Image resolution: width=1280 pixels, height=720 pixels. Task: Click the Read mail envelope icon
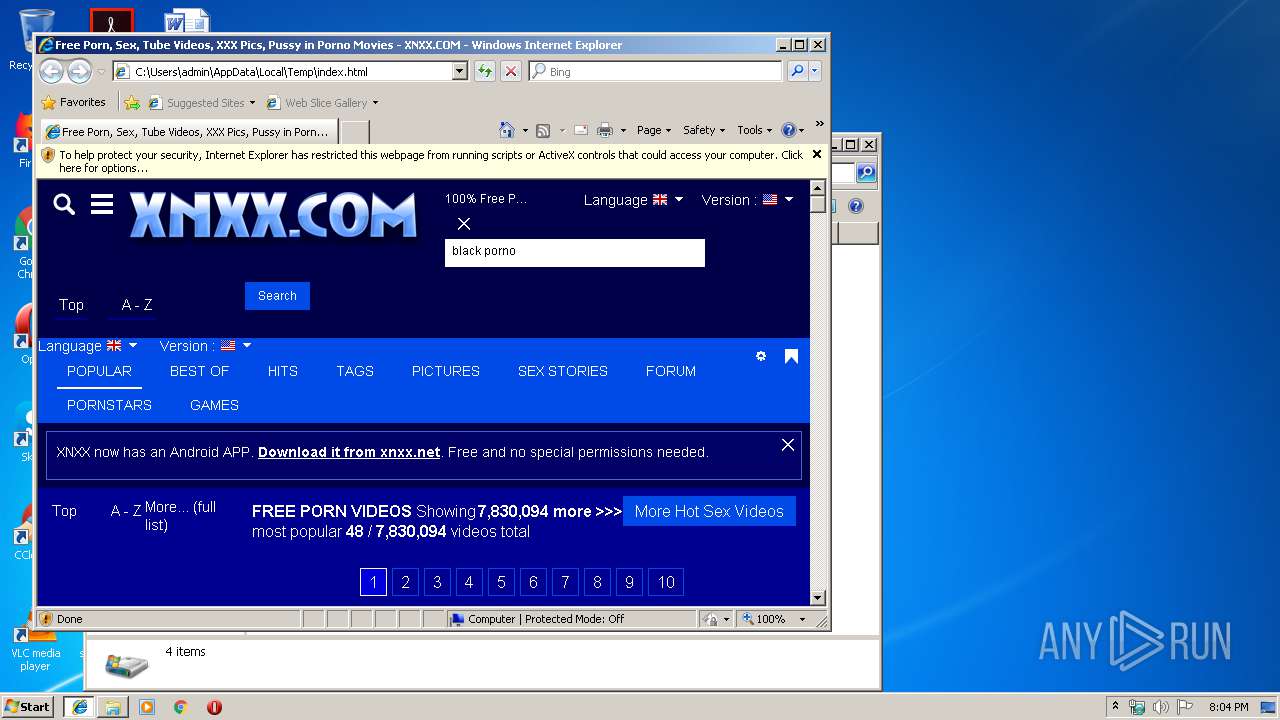581,130
